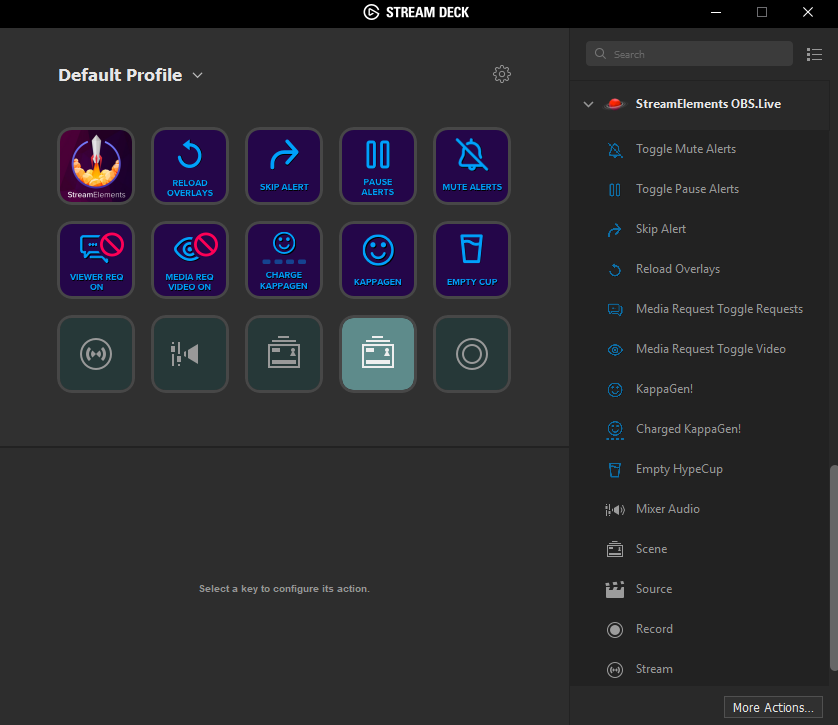Click the Scene label in the list
838x725 pixels.
[651, 549]
